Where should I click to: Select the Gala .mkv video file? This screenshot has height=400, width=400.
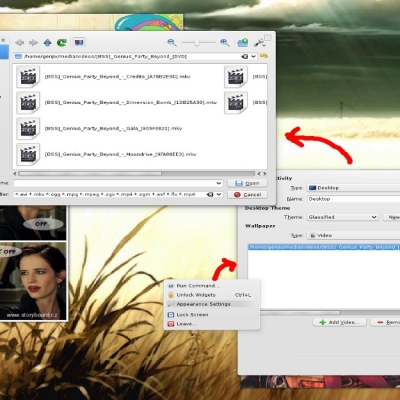point(99,128)
